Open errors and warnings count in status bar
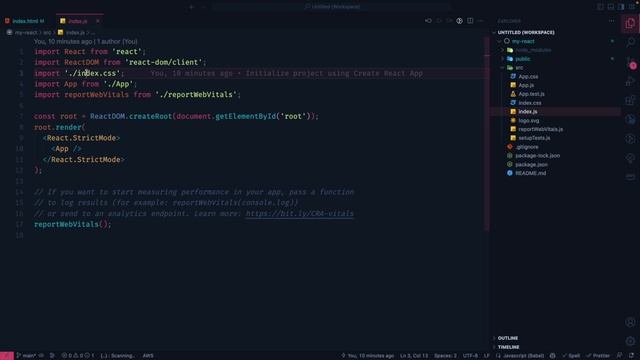This screenshot has height=360, width=640. coord(78,356)
